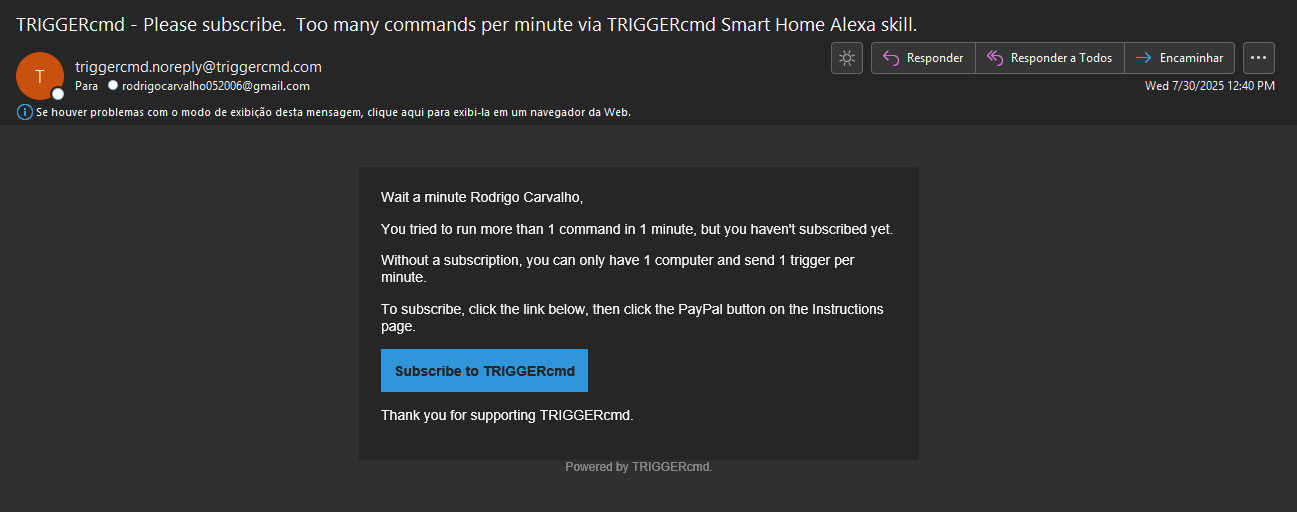Click the "Wait a minute Rodrigo Carvalho" greeting
This screenshot has width=1297, height=512.
482,197
